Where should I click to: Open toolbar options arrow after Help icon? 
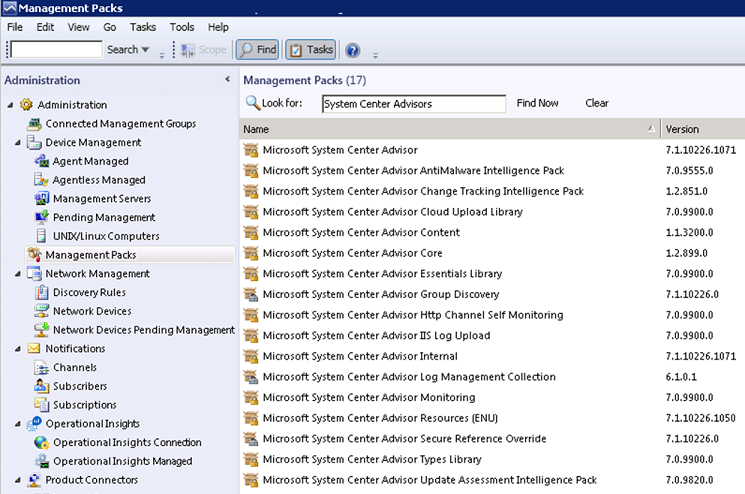(375, 55)
